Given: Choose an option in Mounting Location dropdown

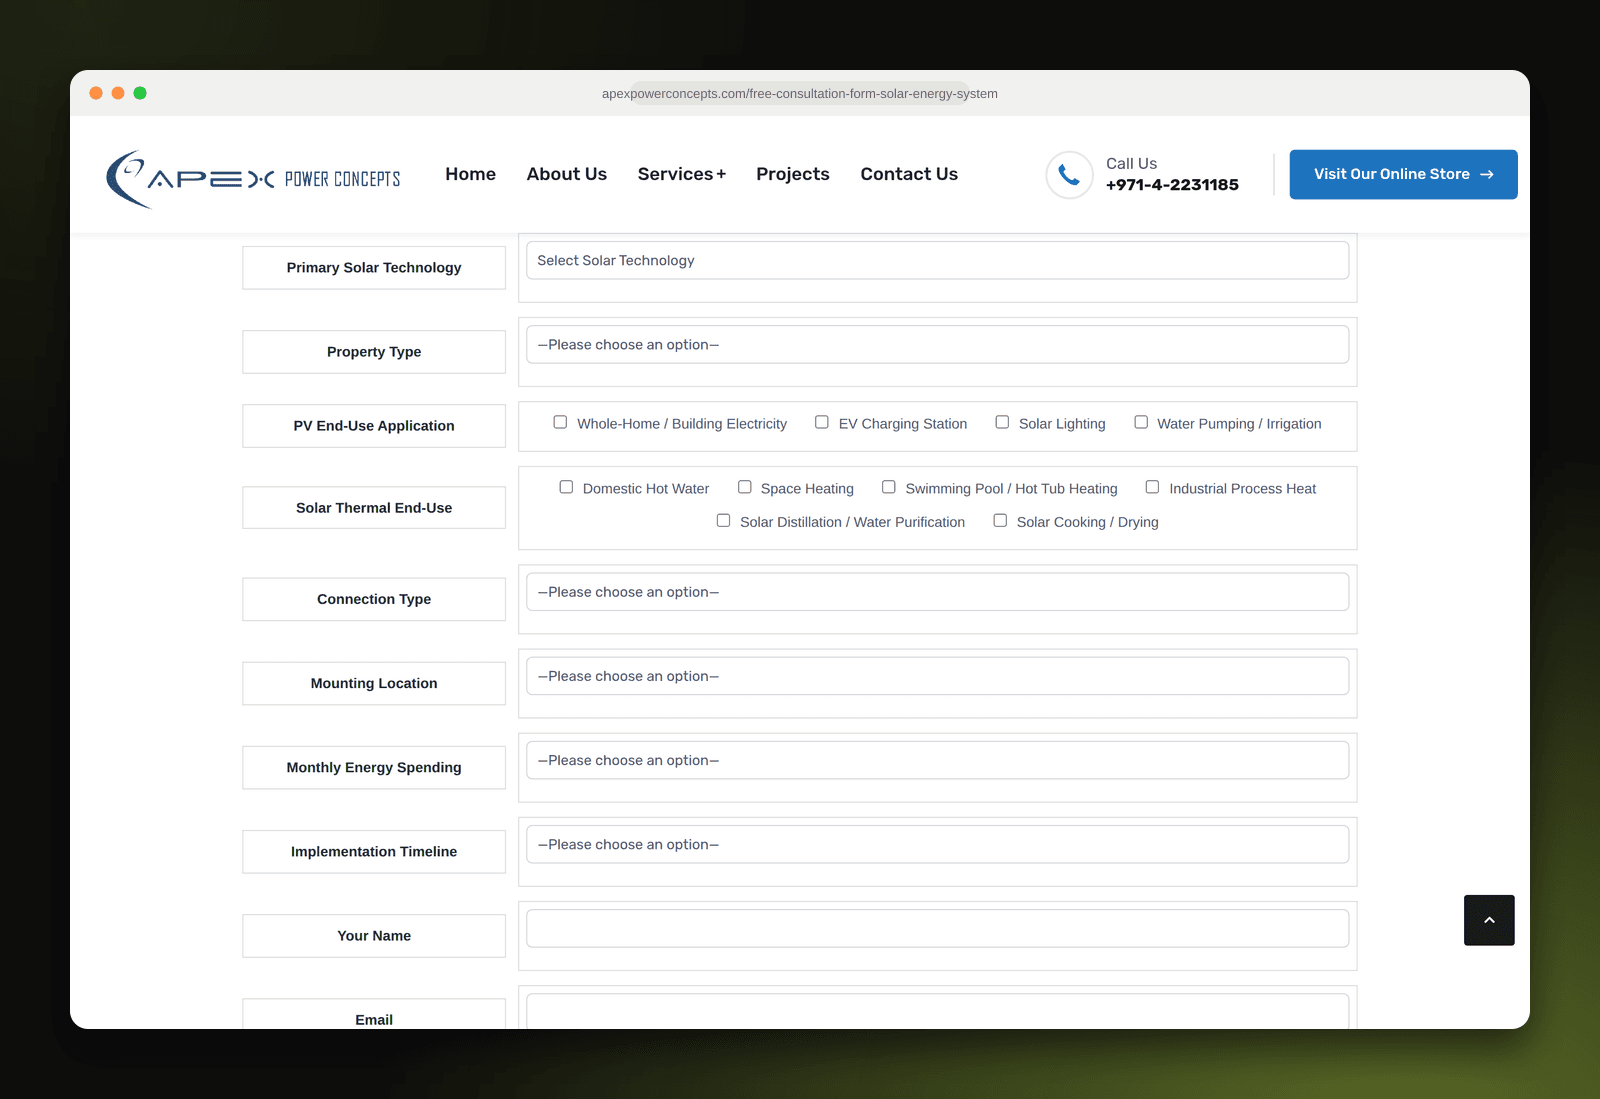Looking at the screenshot, I should pyautogui.click(x=937, y=676).
